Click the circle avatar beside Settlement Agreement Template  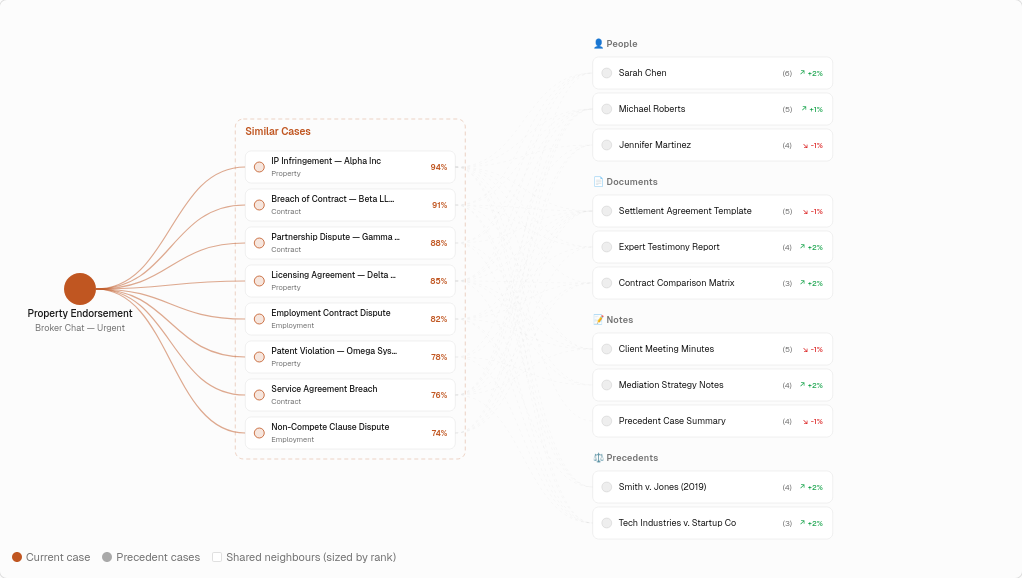pos(606,211)
